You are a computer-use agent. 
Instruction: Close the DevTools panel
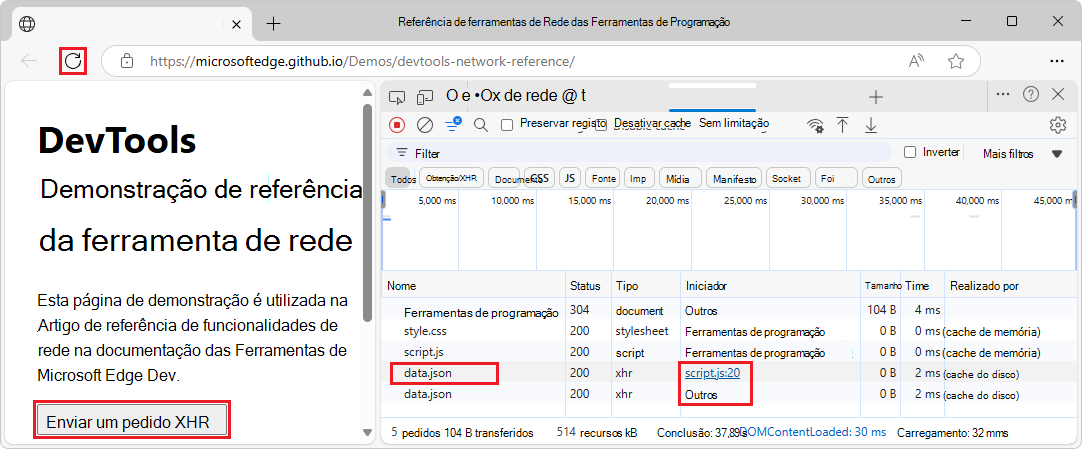click(x=1057, y=94)
